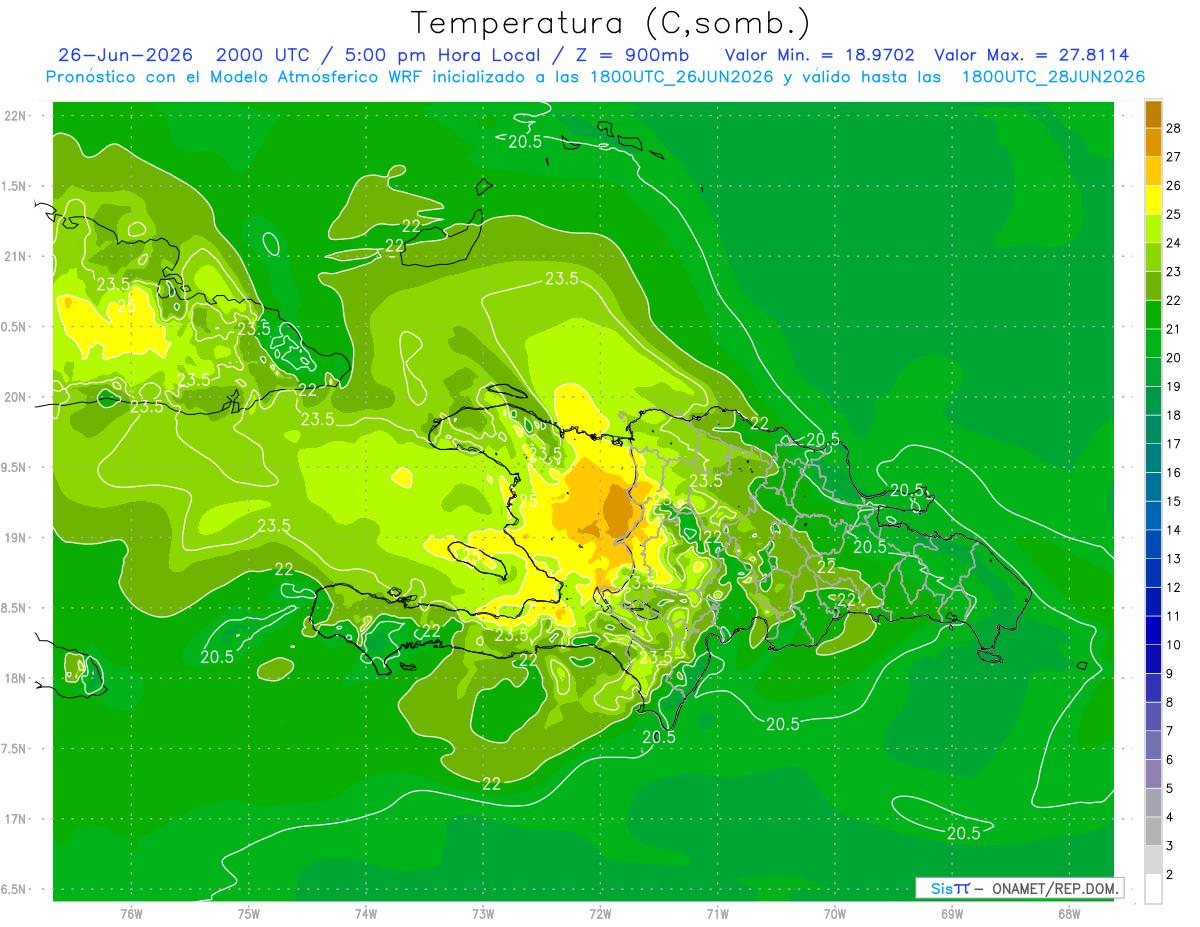Screen dimensions: 1200x927
Task: Click the '2000 UTC' time text
Action: [x=263, y=55]
